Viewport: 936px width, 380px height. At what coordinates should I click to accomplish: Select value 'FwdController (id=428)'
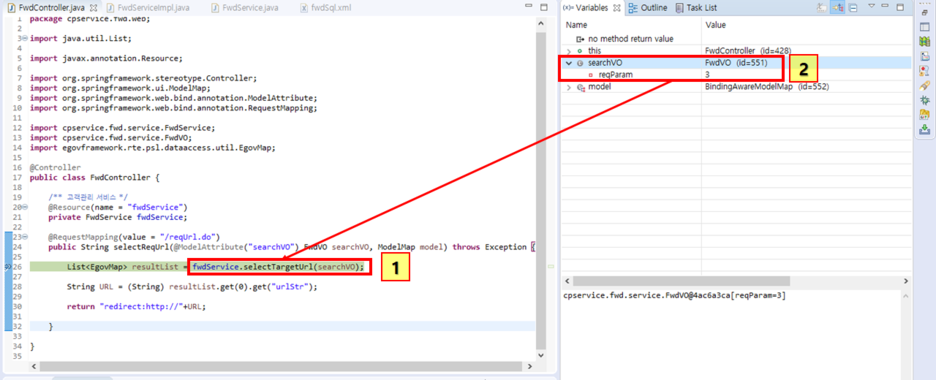tap(748, 51)
